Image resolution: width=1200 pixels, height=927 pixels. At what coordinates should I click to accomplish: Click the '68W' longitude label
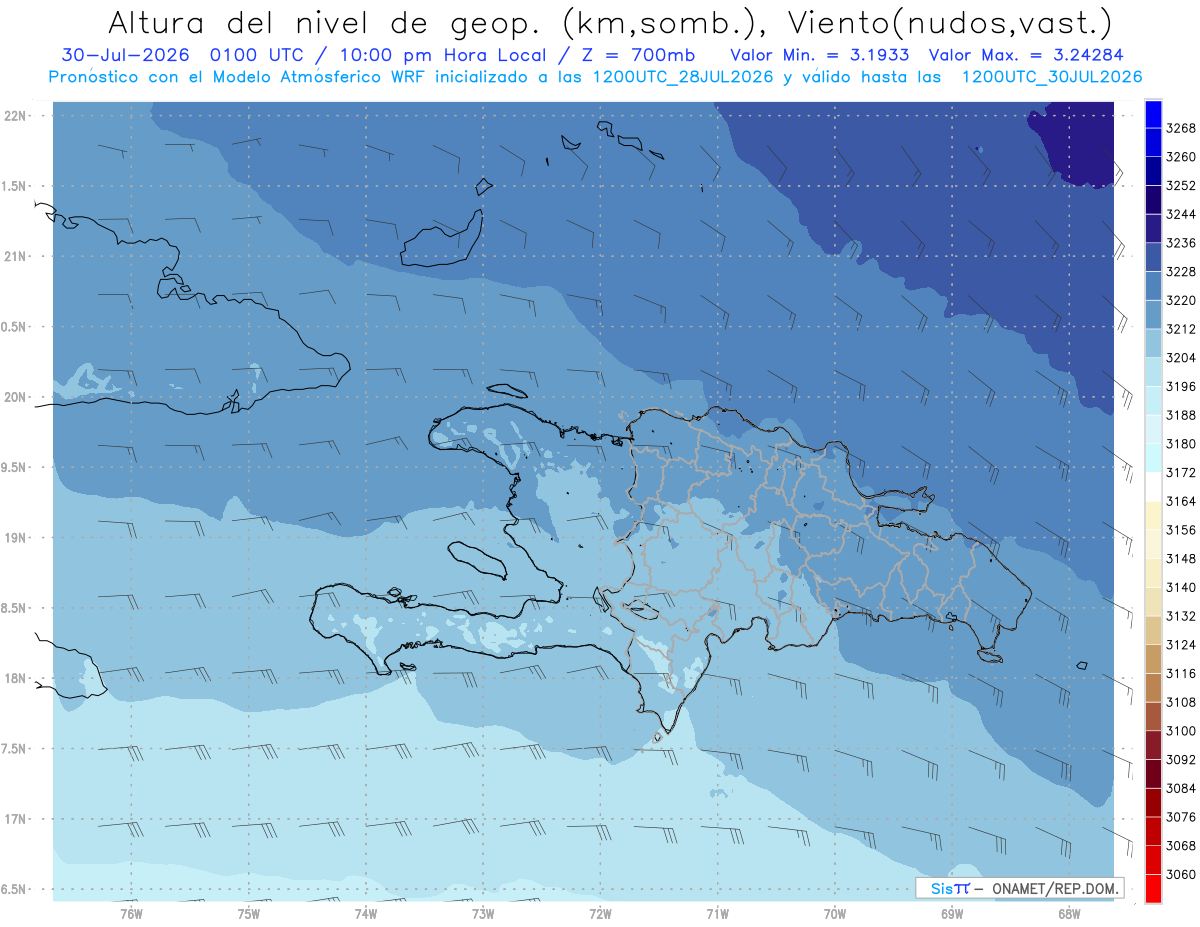click(1069, 914)
